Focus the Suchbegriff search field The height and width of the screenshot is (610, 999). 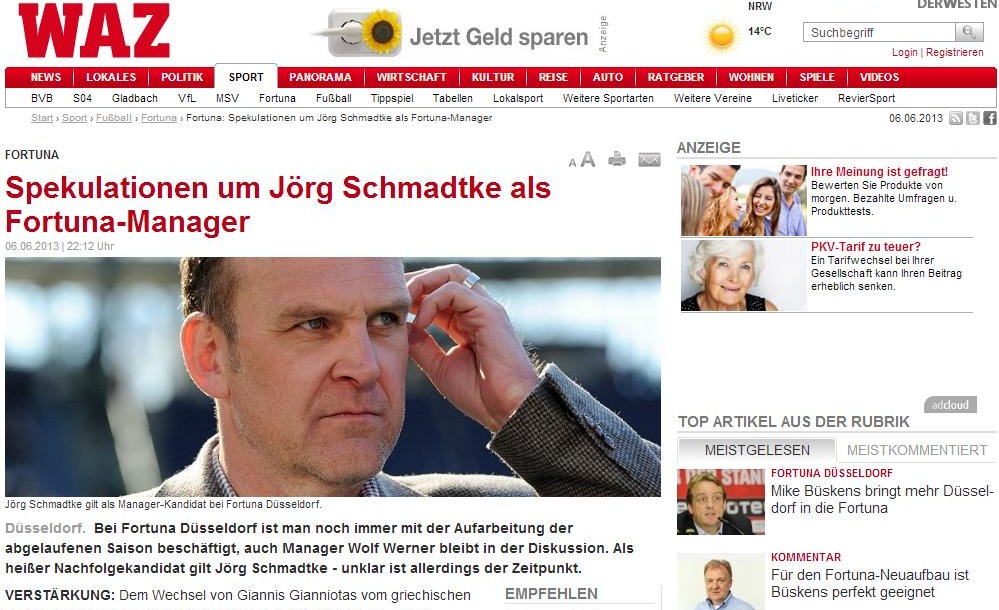pyautogui.click(x=879, y=32)
